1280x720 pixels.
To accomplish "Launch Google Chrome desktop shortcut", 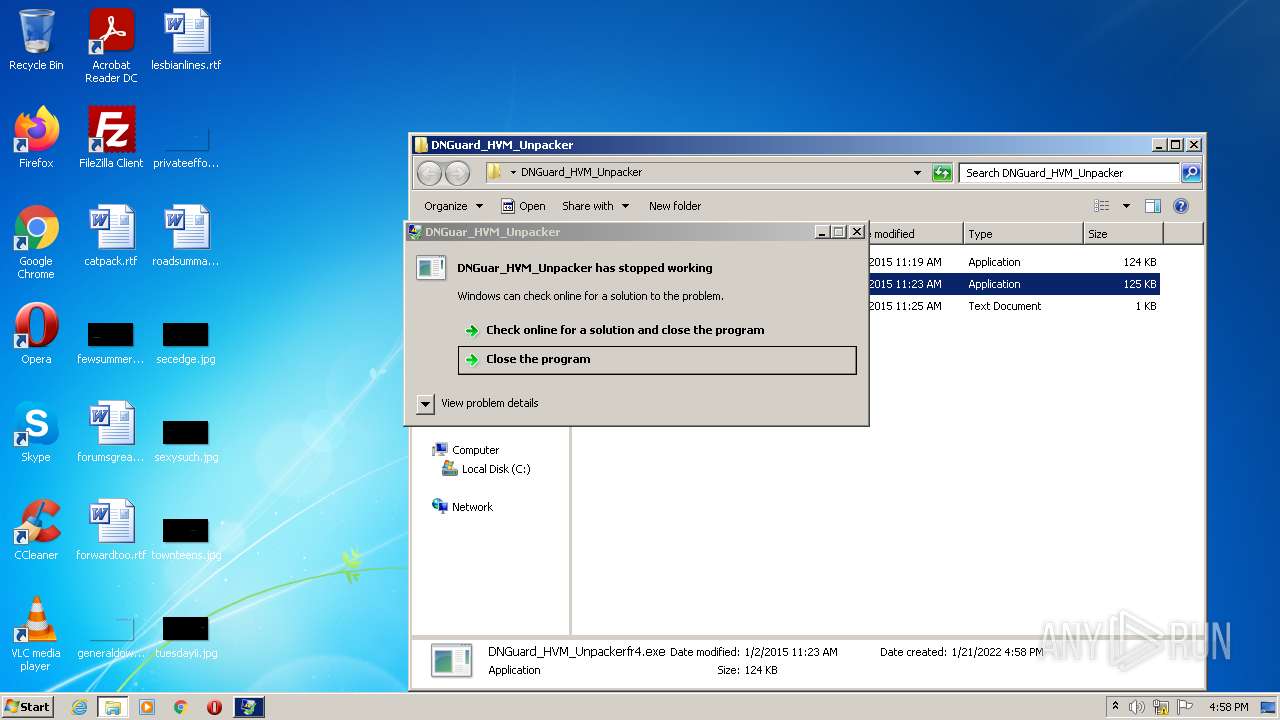I will coord(36,242).
